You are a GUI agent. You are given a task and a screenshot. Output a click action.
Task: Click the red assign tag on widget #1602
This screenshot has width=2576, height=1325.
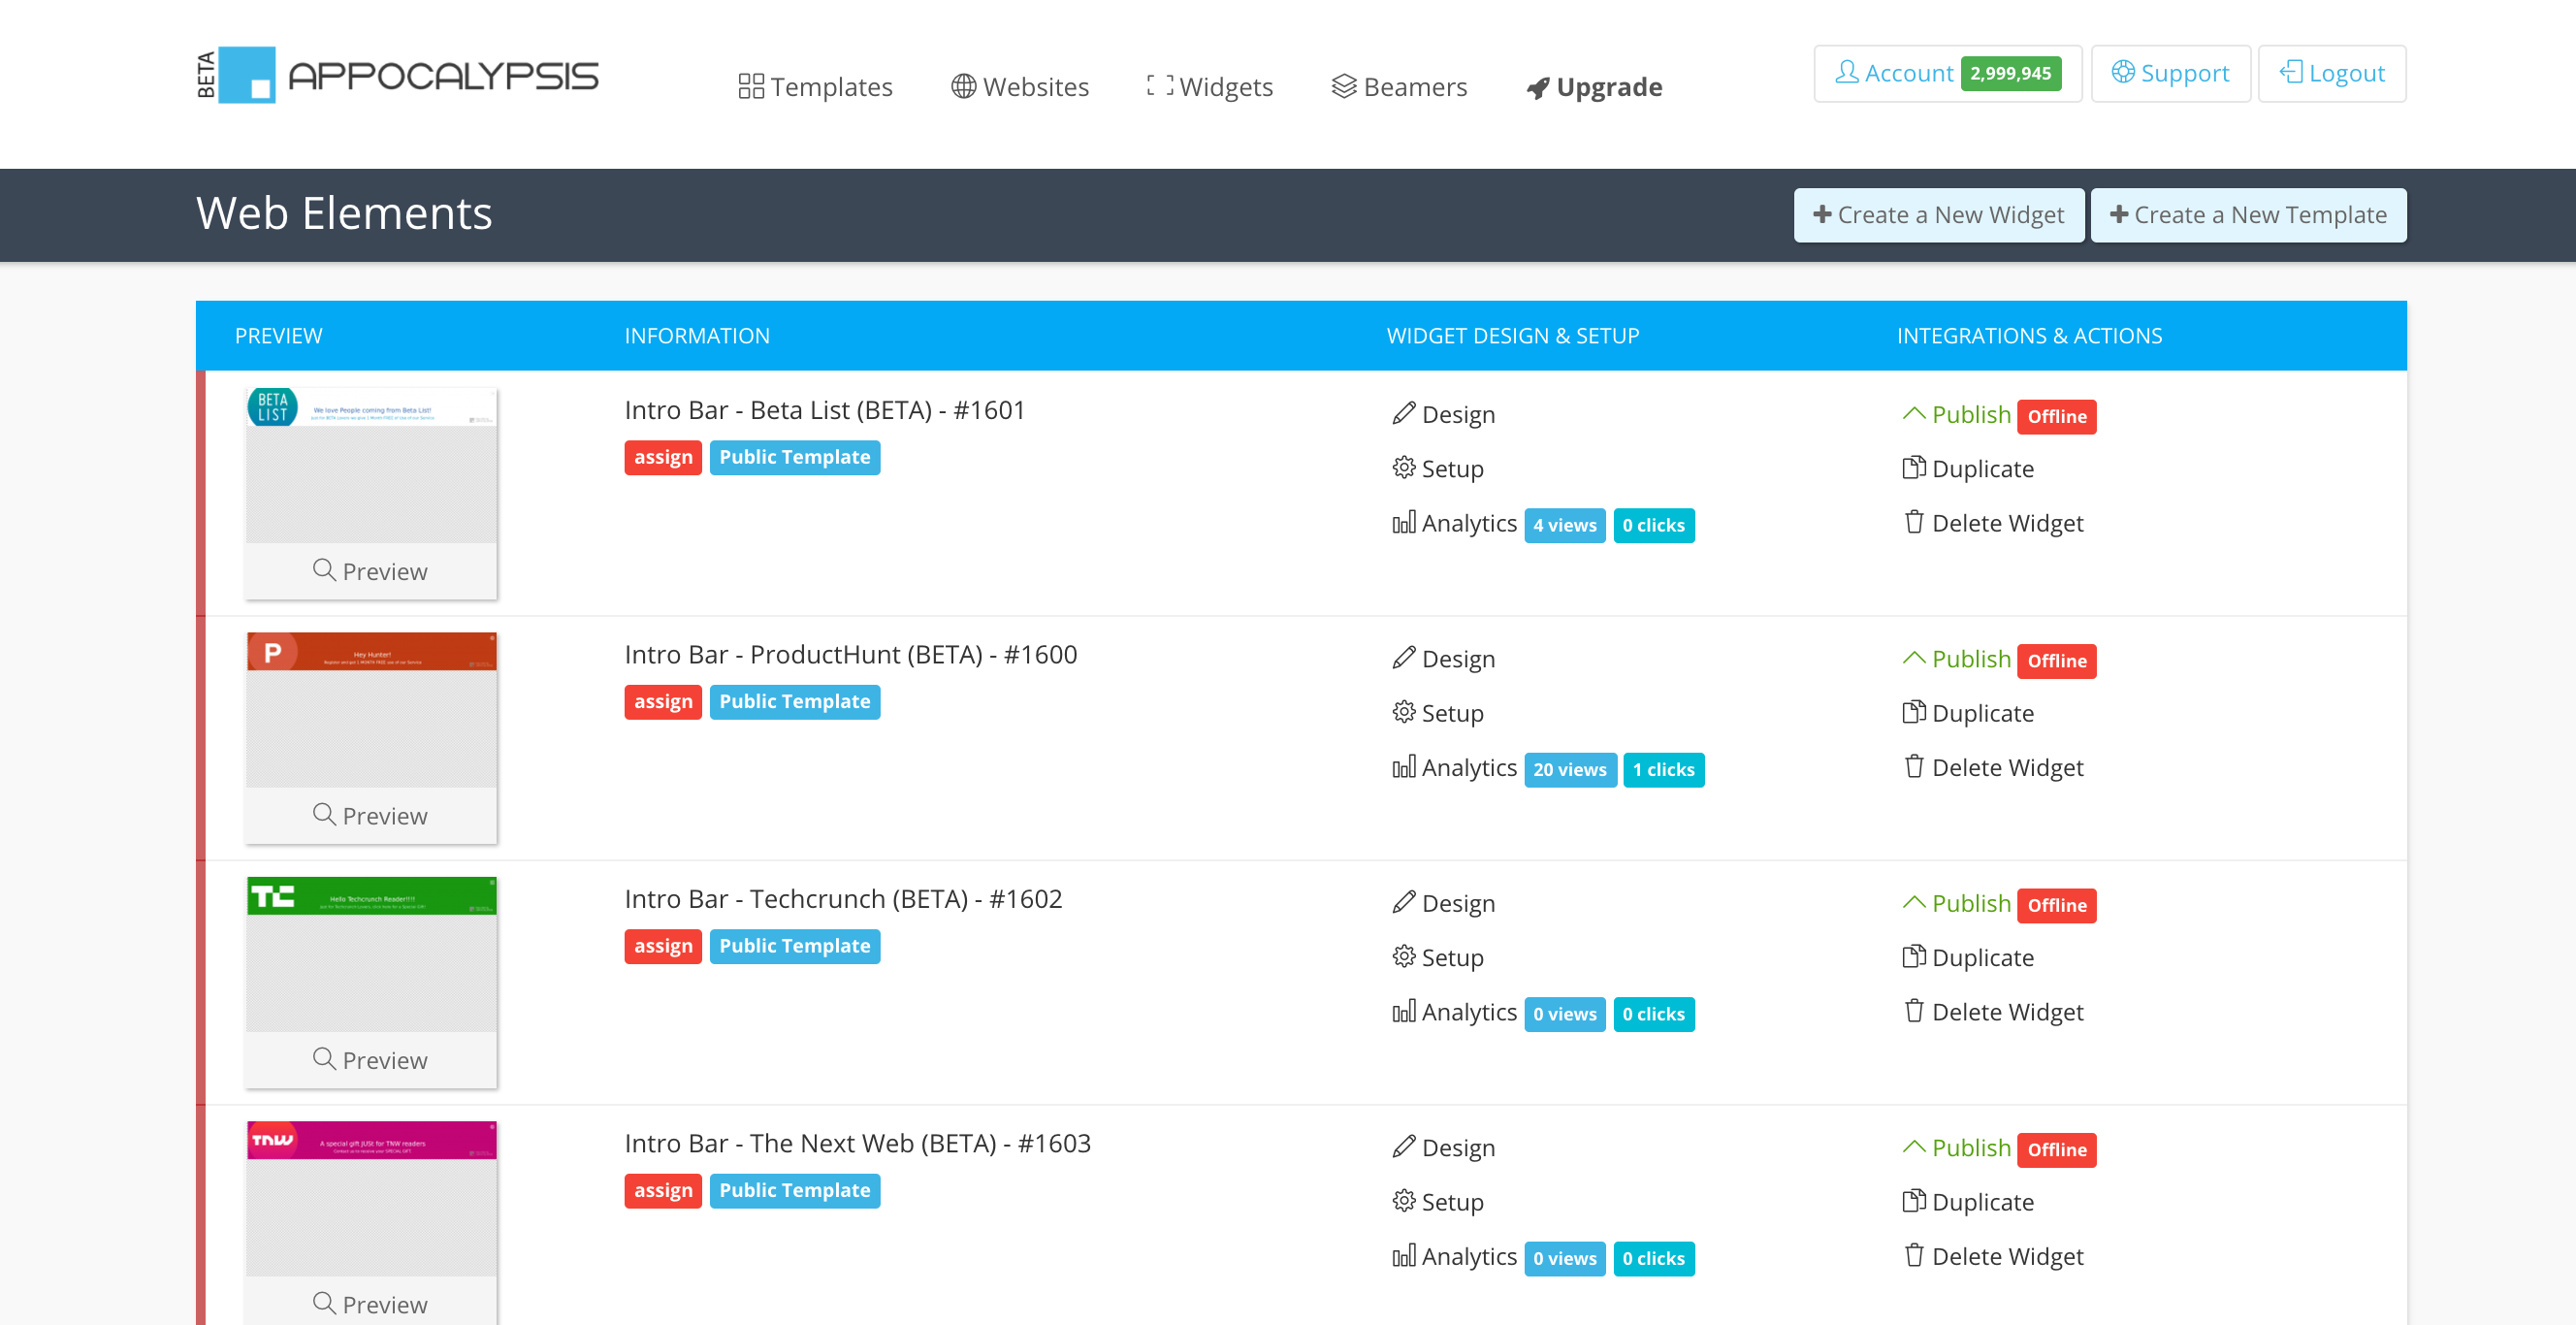[x=662, y=946]
